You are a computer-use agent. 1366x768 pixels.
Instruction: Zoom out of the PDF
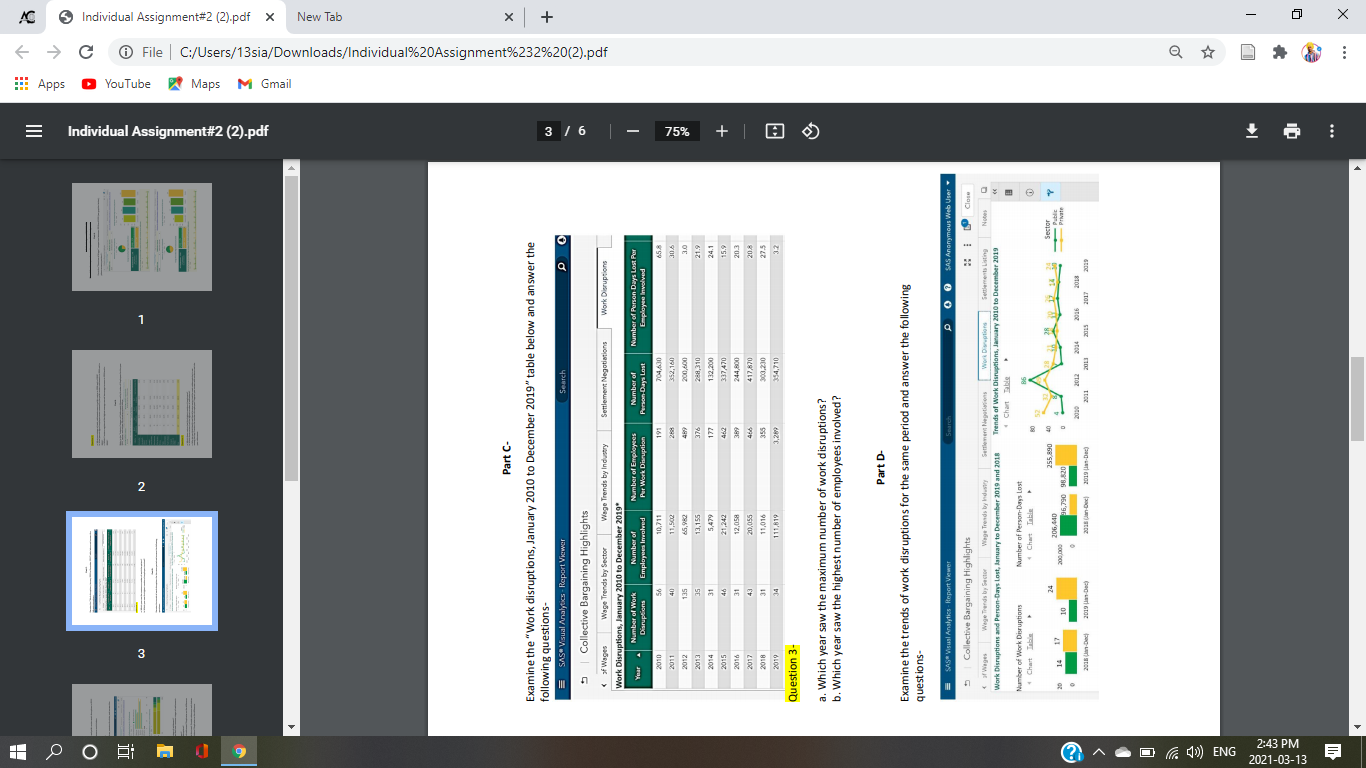tap(632, 131)
